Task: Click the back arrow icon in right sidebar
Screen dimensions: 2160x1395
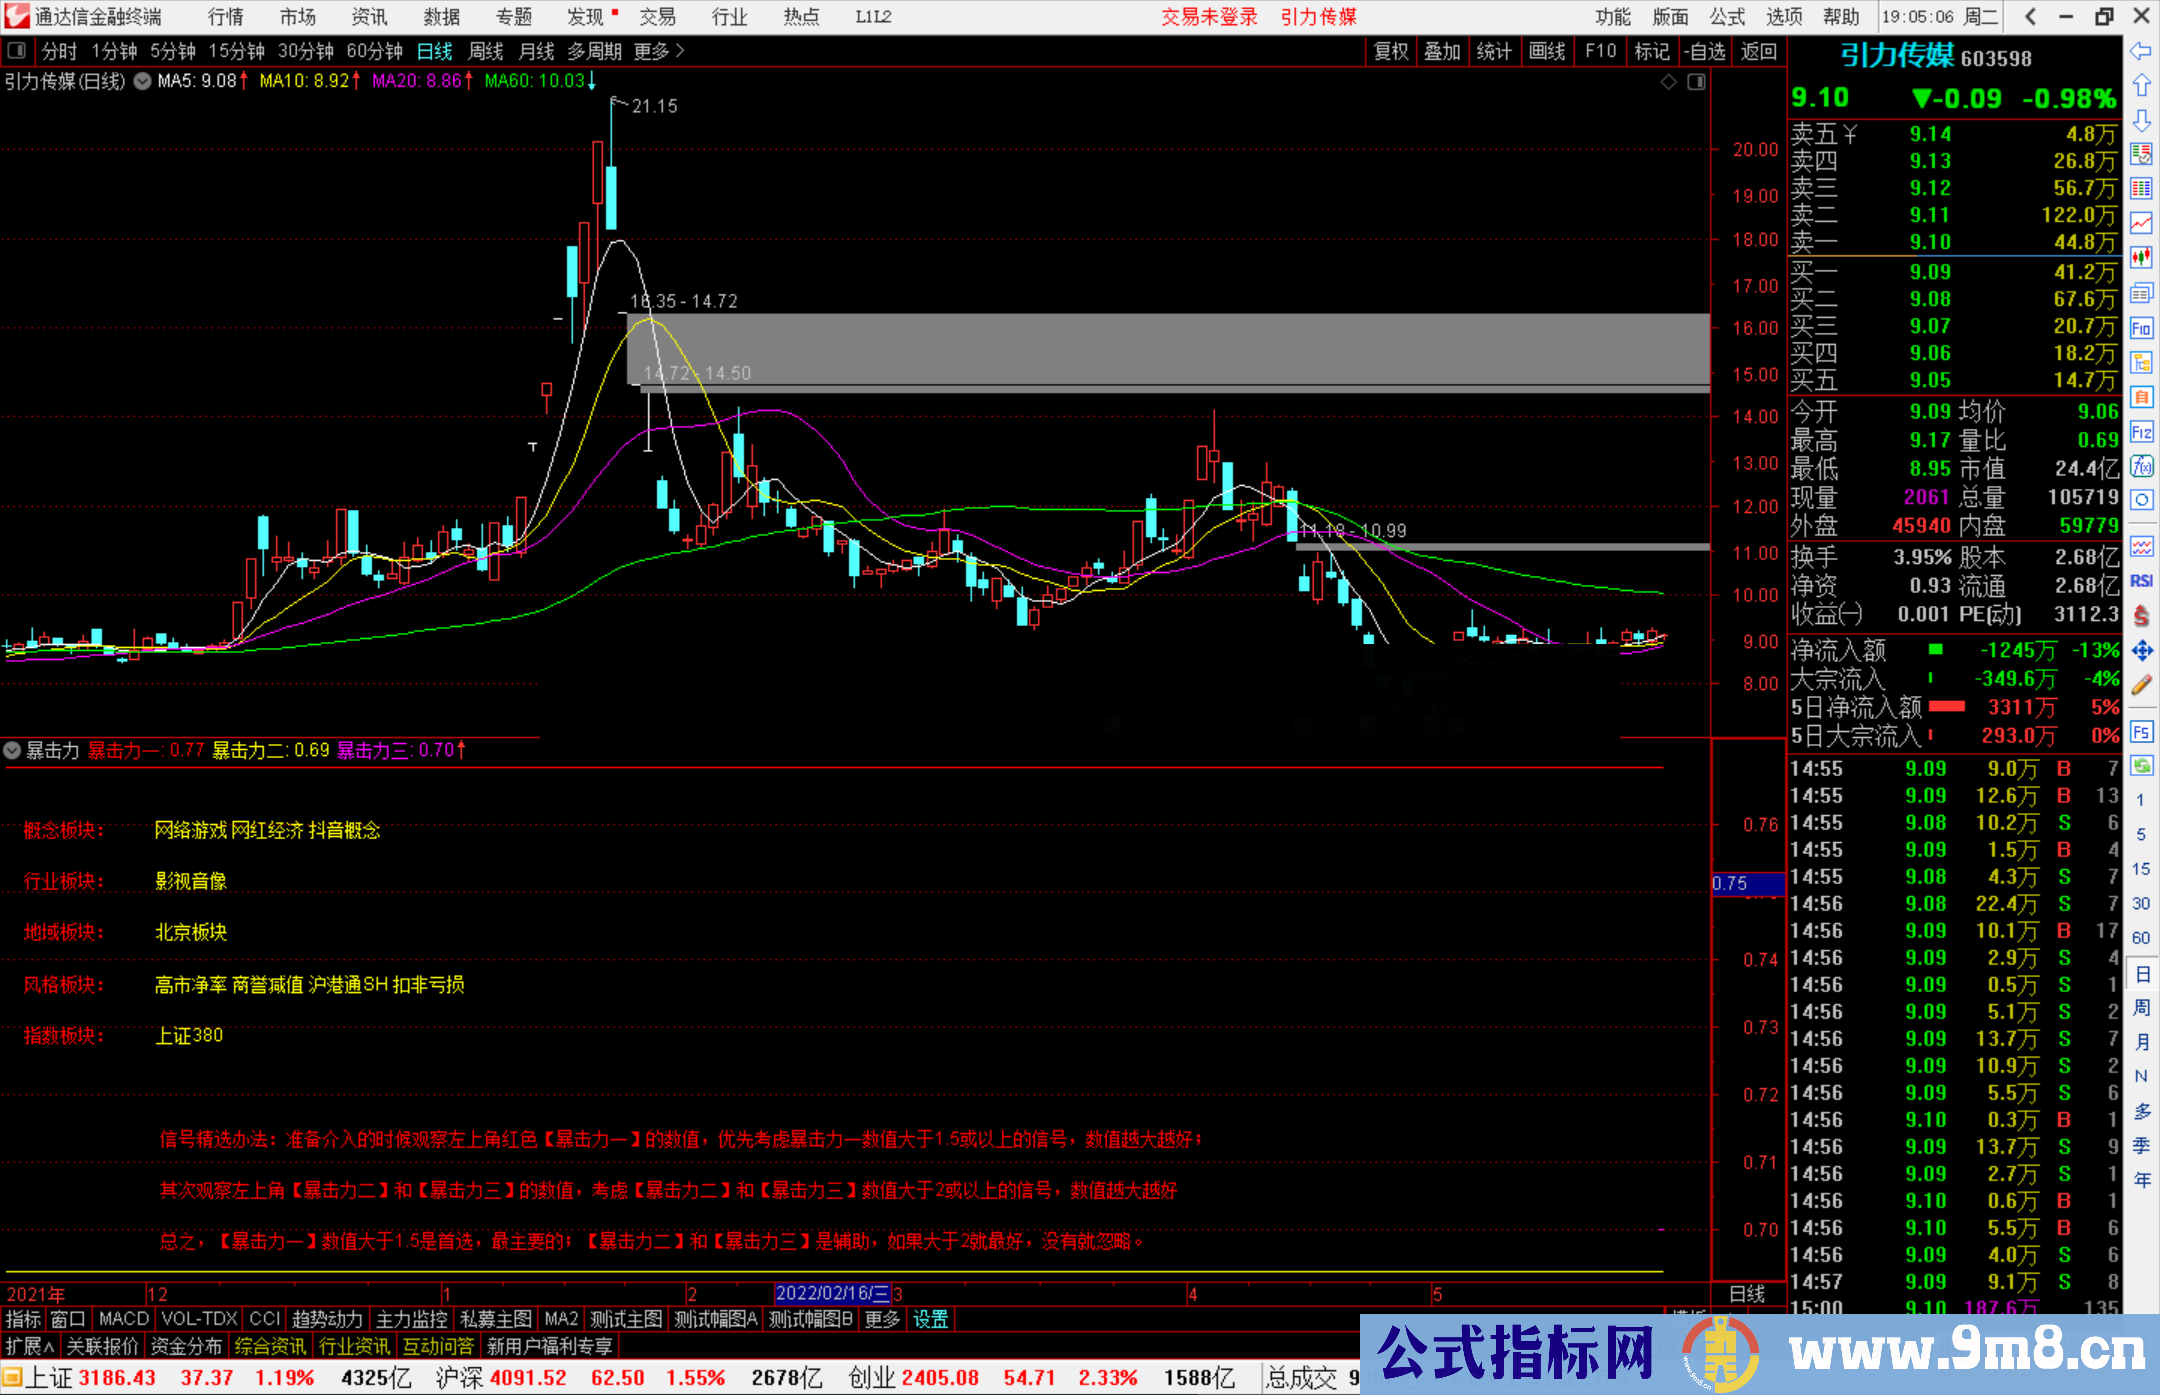Action: [2141, 51]
